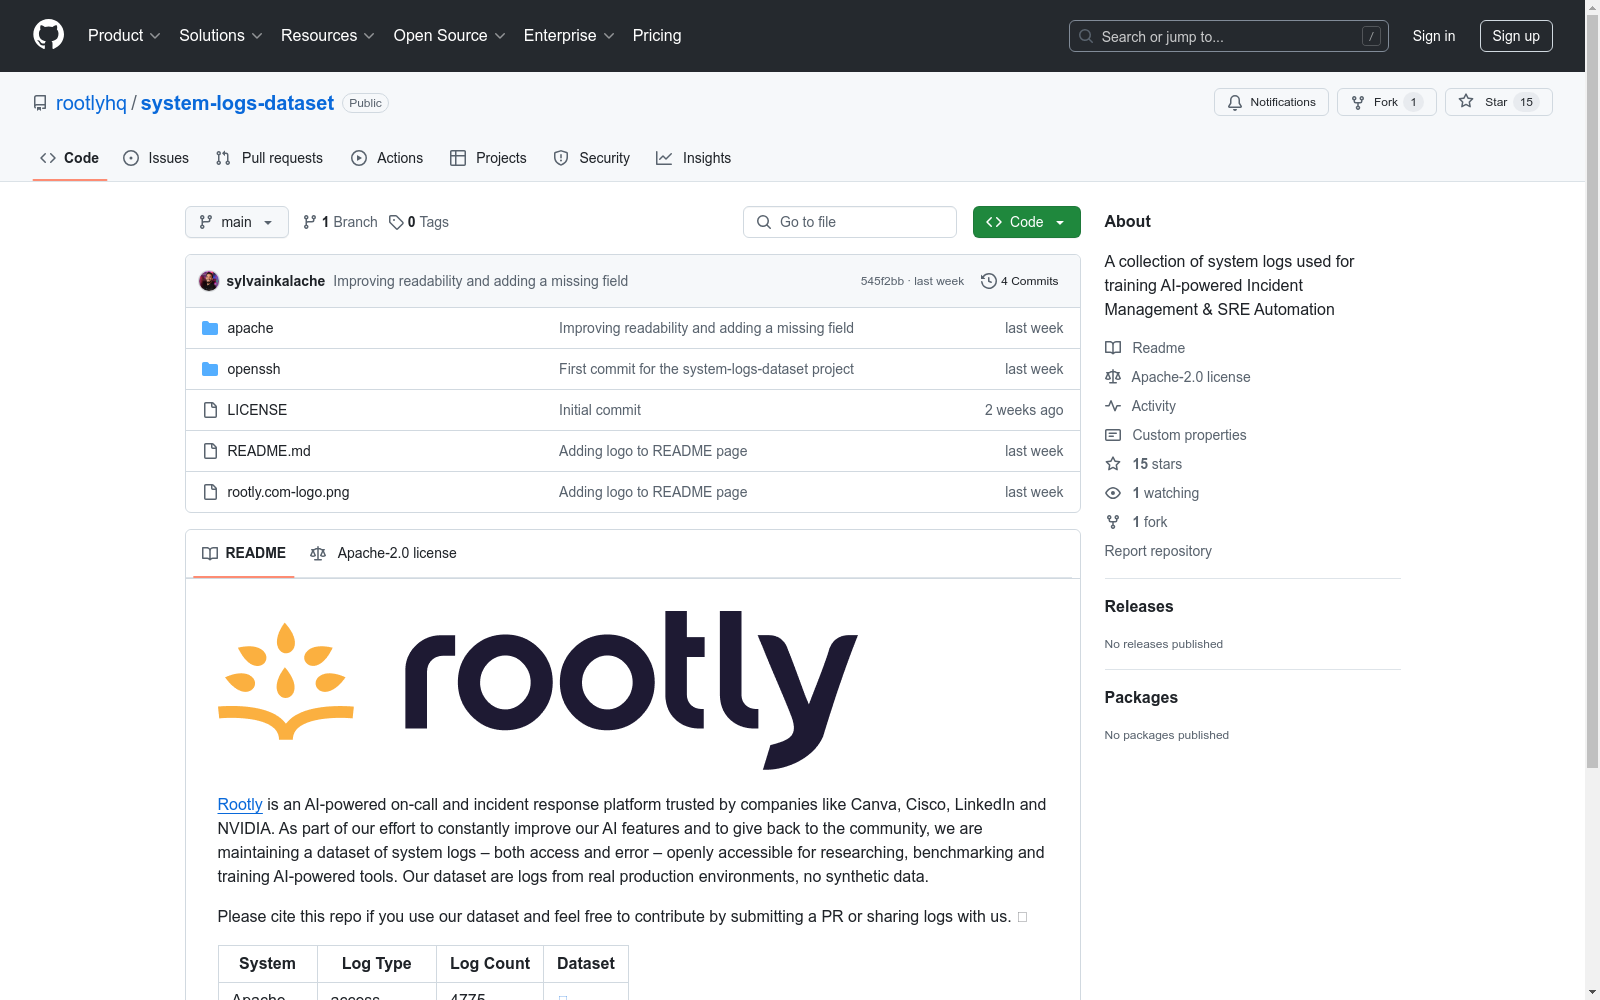Click the repository icon beside rootlyhq
The height and width of the screenshot is (1000, 1600).
(x=40, y=103)
